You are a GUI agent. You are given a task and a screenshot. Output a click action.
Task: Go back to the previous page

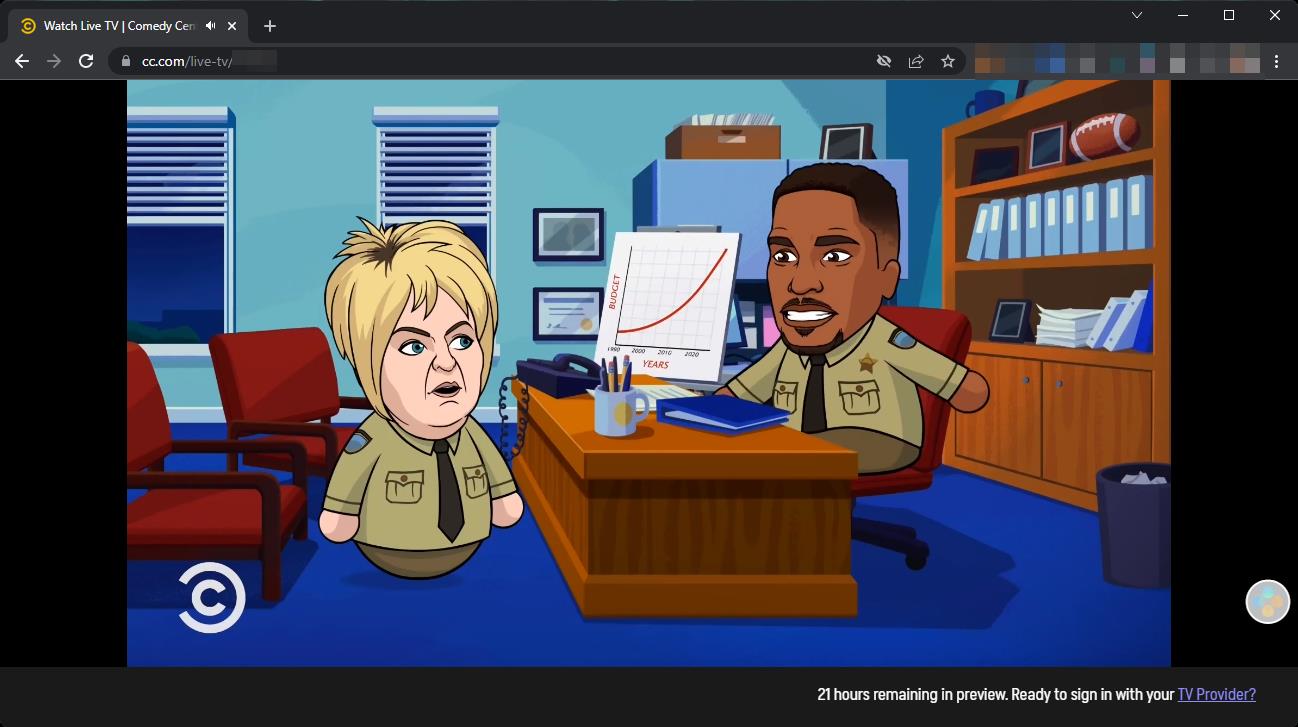click(22, 61)
